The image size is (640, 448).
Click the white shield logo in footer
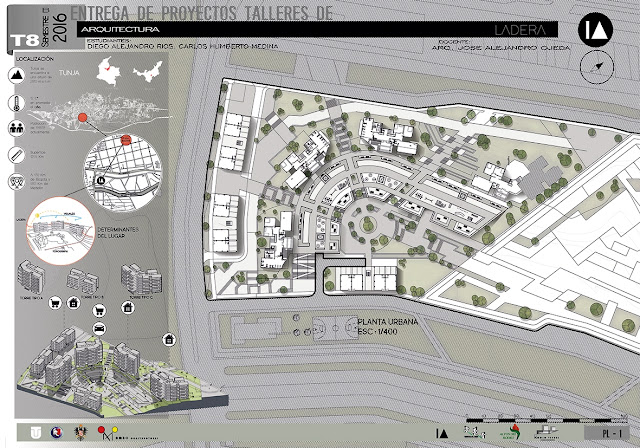pos(36,432)
